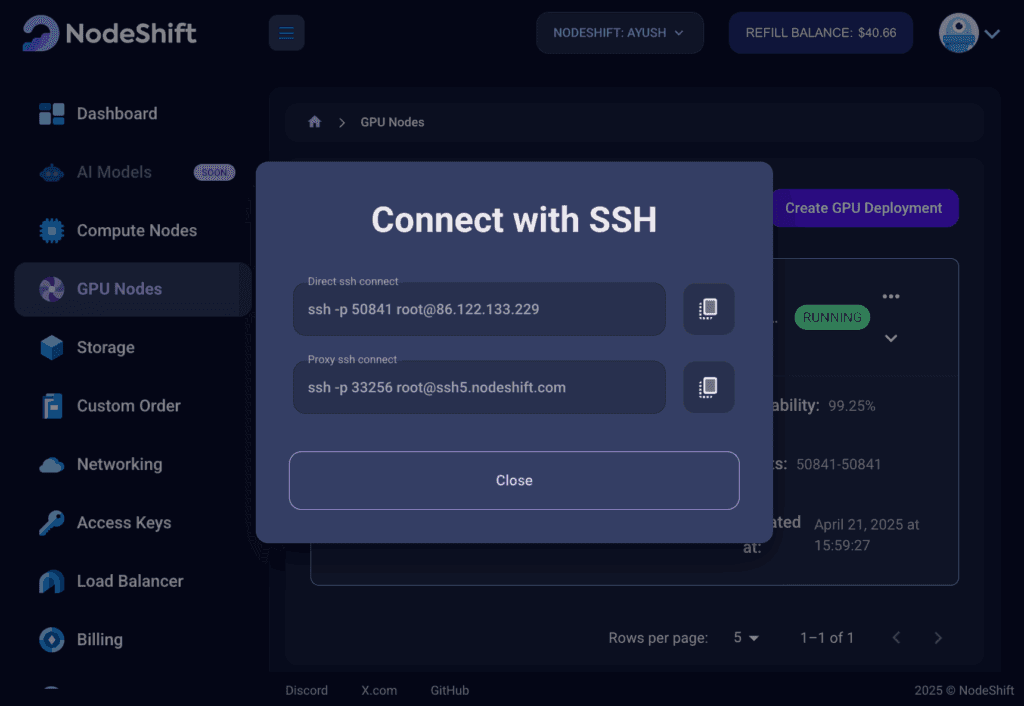Screen dimensions: 1024x706
Task: Click the 99.25% availability value
Action: pos(852,406)
